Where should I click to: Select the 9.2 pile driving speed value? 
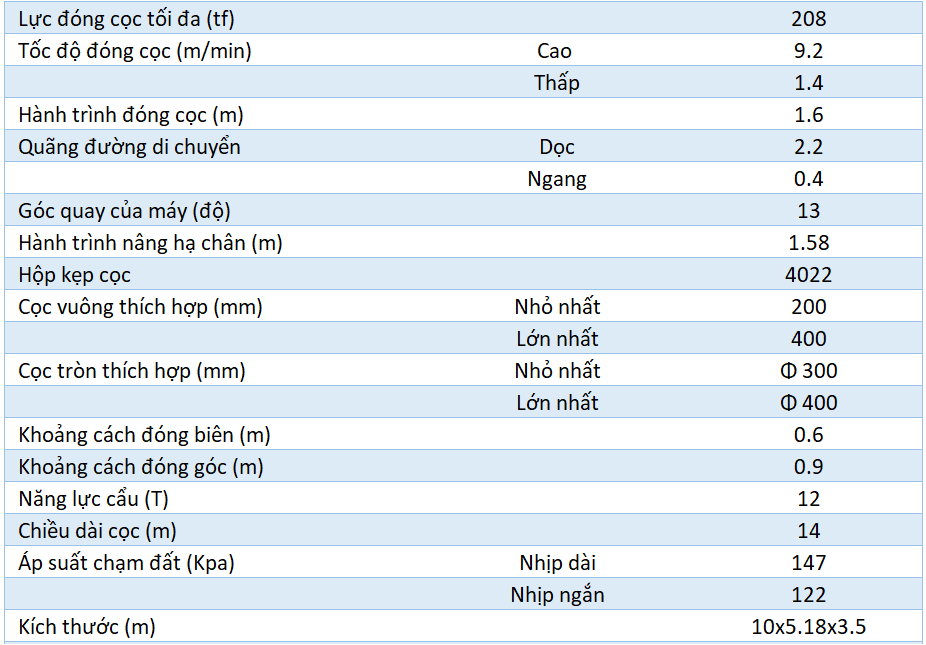point(808,51)
